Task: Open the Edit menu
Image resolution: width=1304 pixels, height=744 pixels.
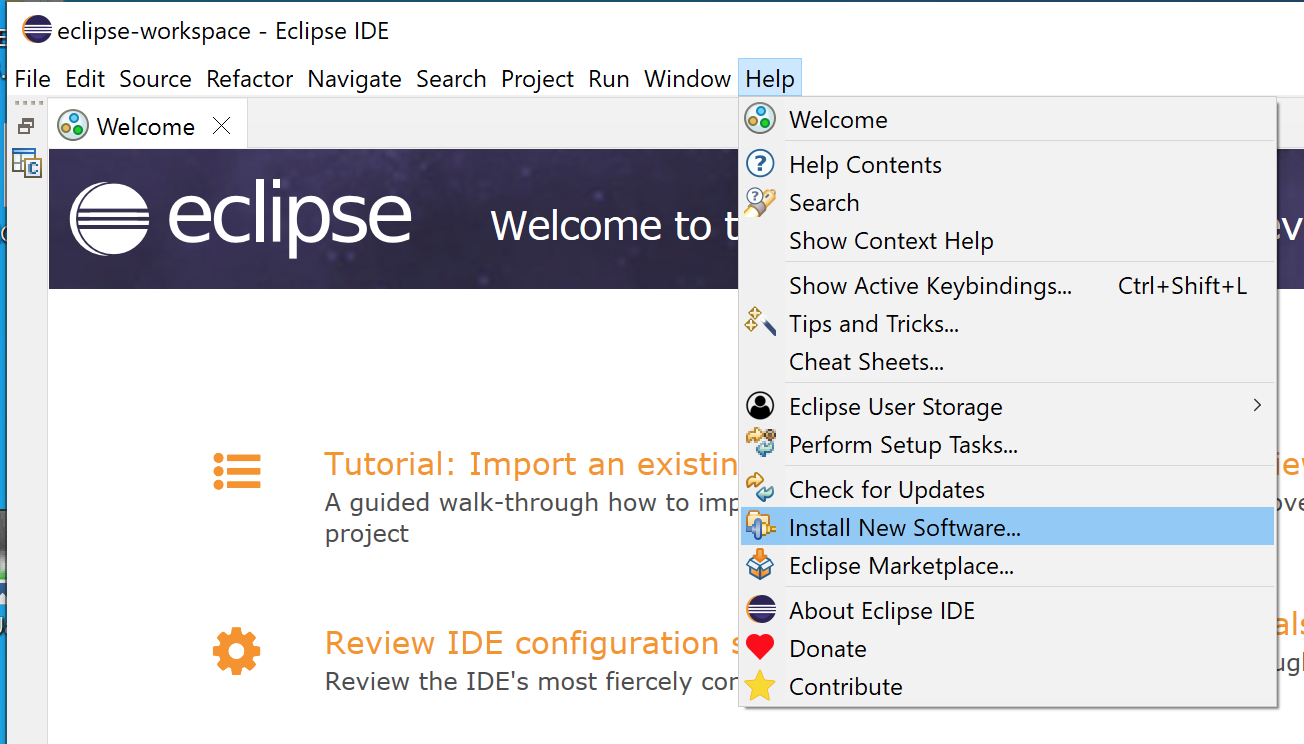Action: click(x=85, y=79)
